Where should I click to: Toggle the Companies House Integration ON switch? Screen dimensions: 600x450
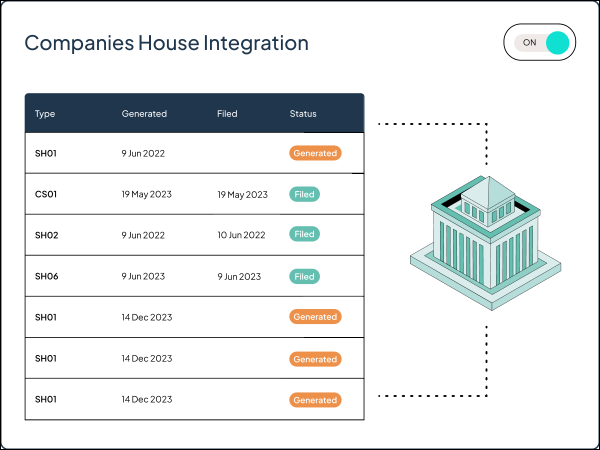[x=540, y=42]
